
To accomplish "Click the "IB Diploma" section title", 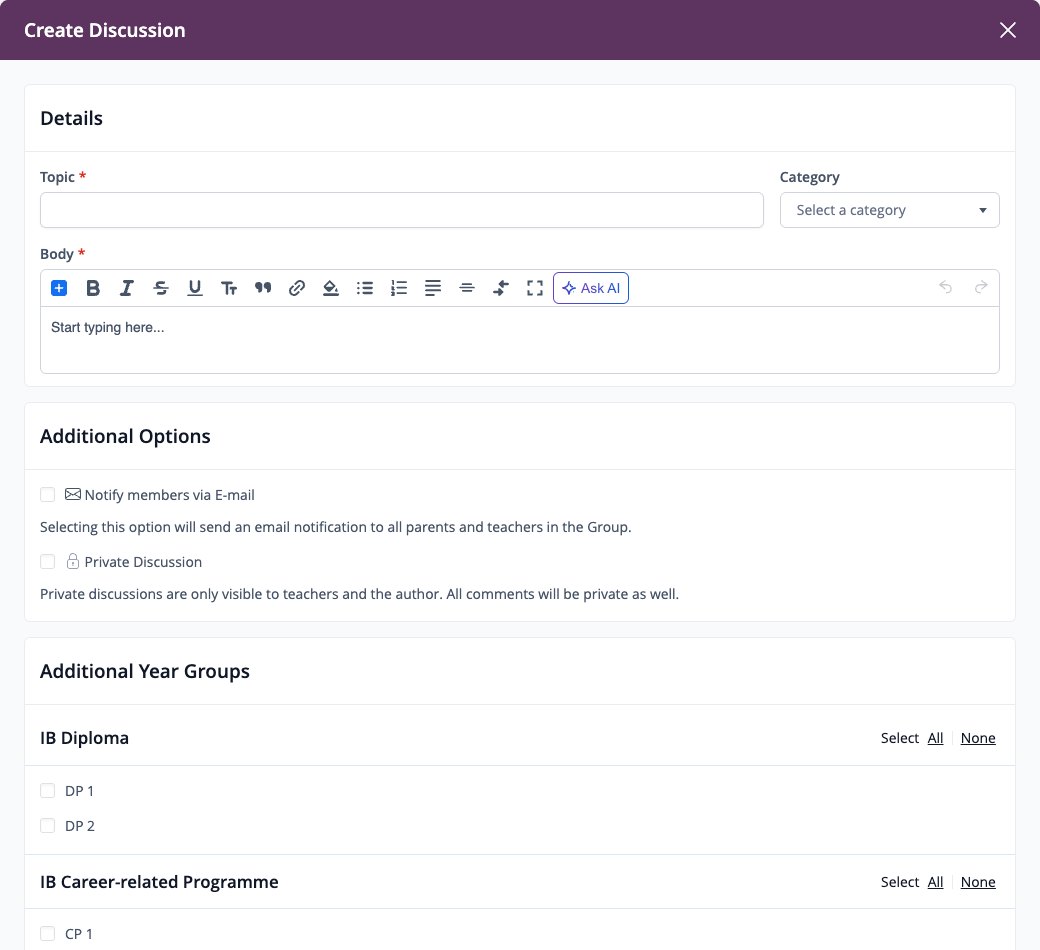I will click(84, 738).
